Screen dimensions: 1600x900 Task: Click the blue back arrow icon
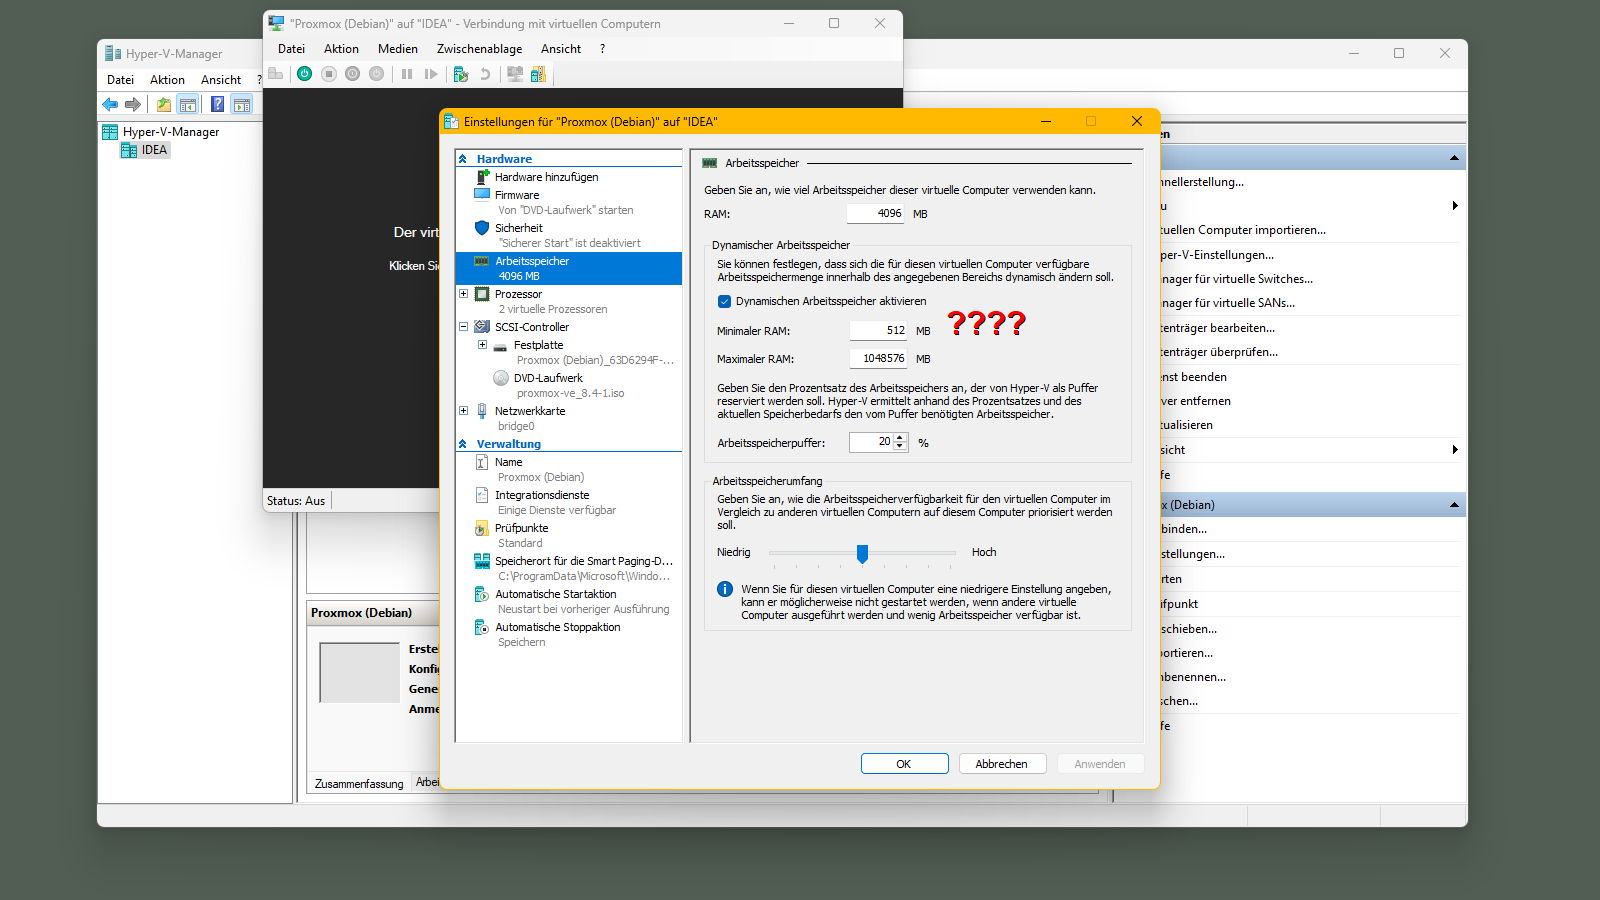(110, 104)
